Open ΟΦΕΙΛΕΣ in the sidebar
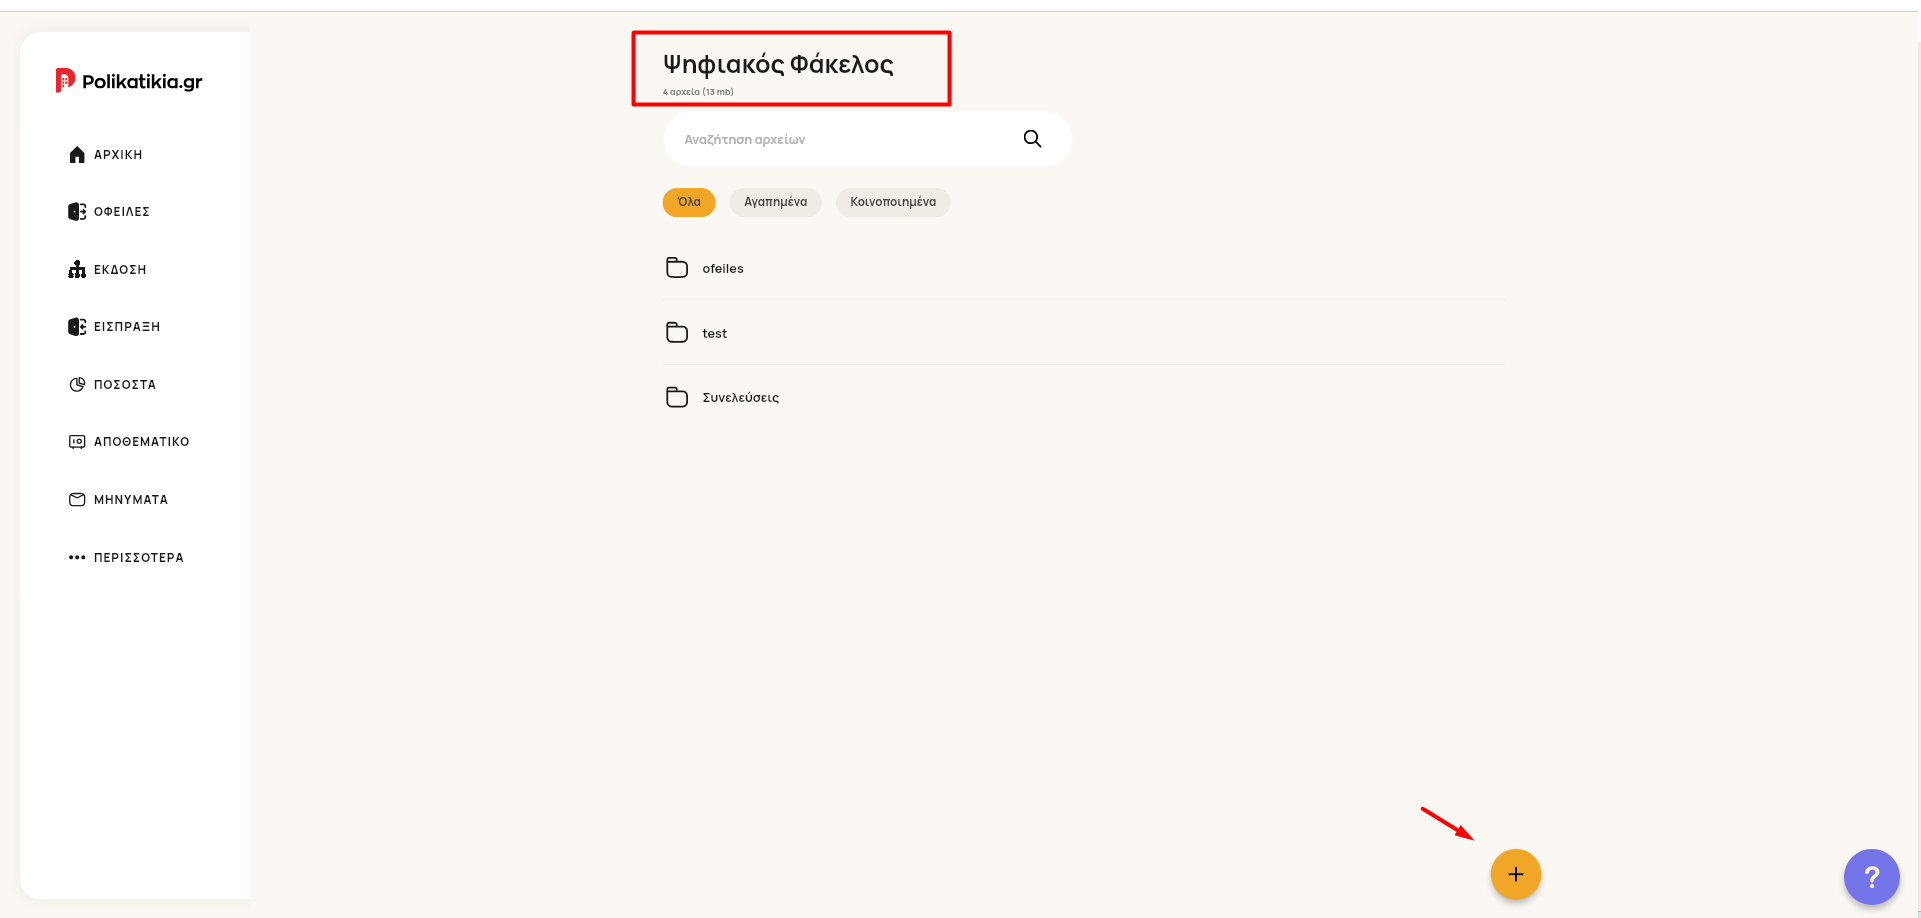This screenshot has width=1921, height=918. 109,212
